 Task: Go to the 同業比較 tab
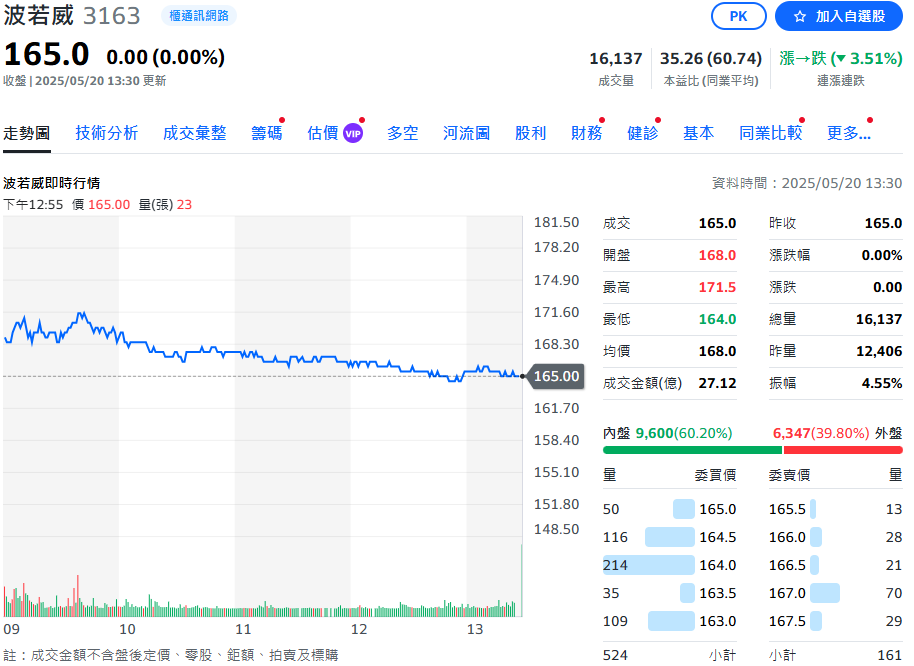click(771, 133)
